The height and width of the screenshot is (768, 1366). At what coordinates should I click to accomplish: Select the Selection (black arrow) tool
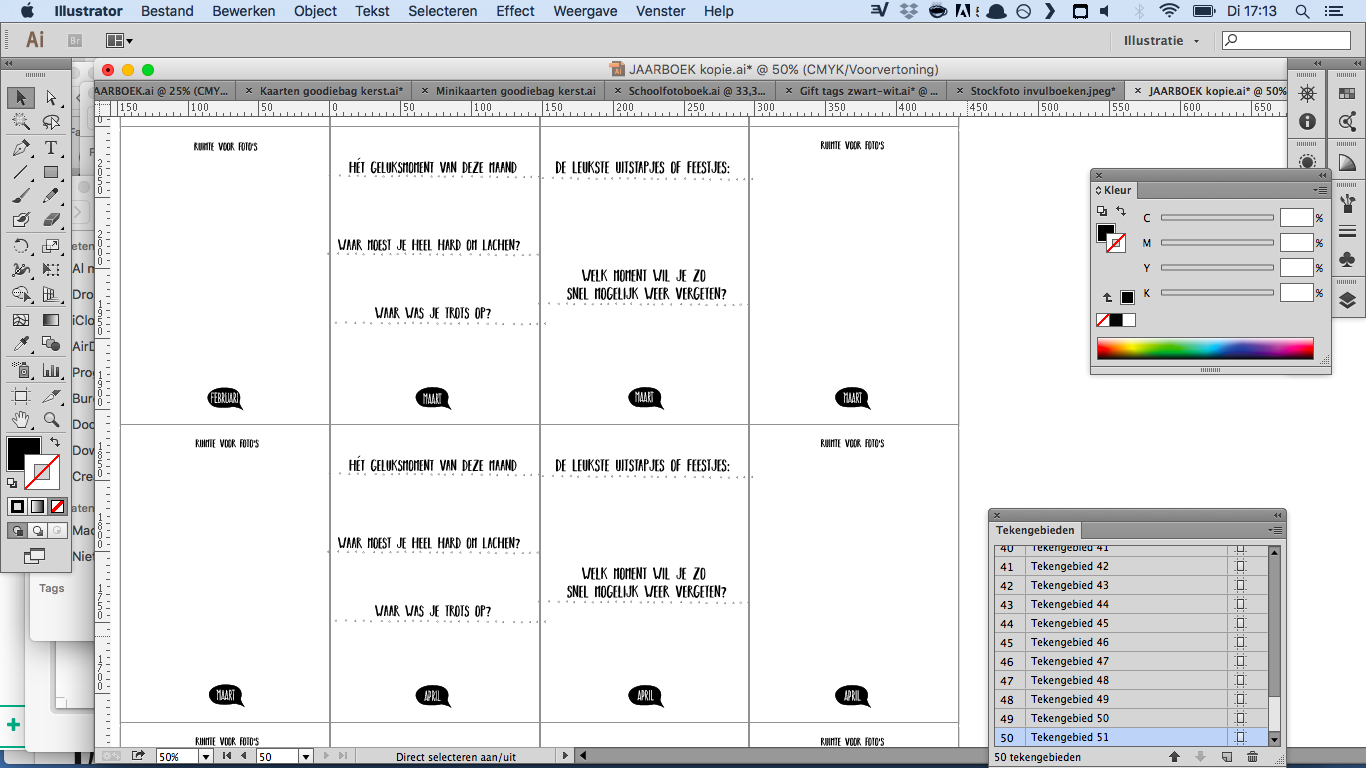coord(21,98)
